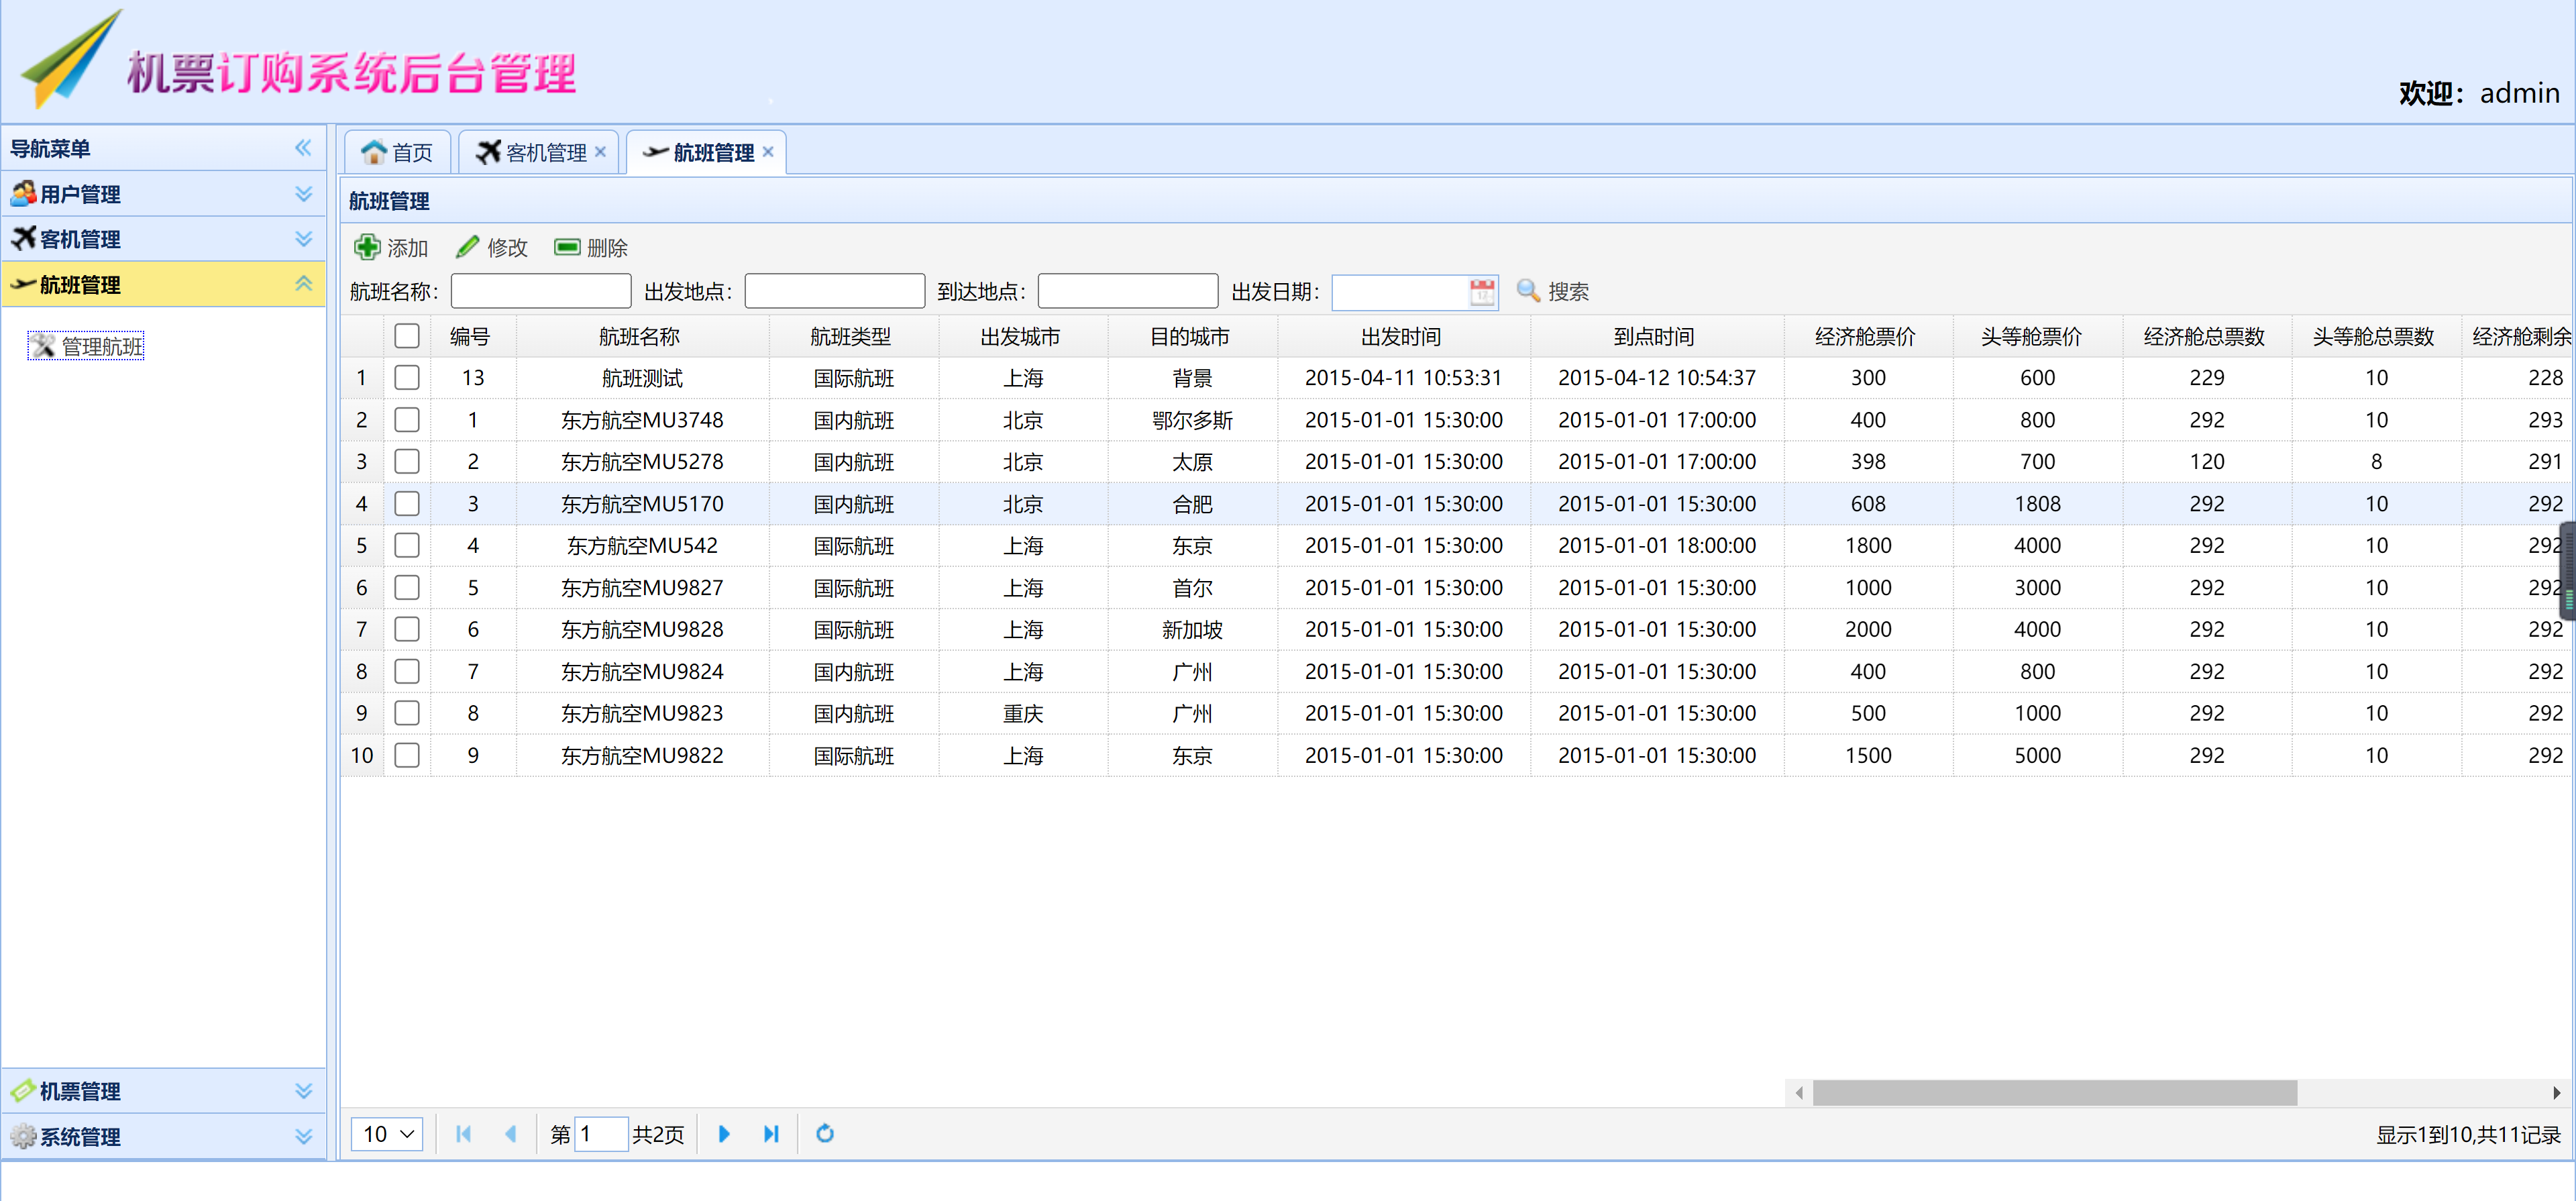Click the 航班名称 search input field

(x=540, y=291)
